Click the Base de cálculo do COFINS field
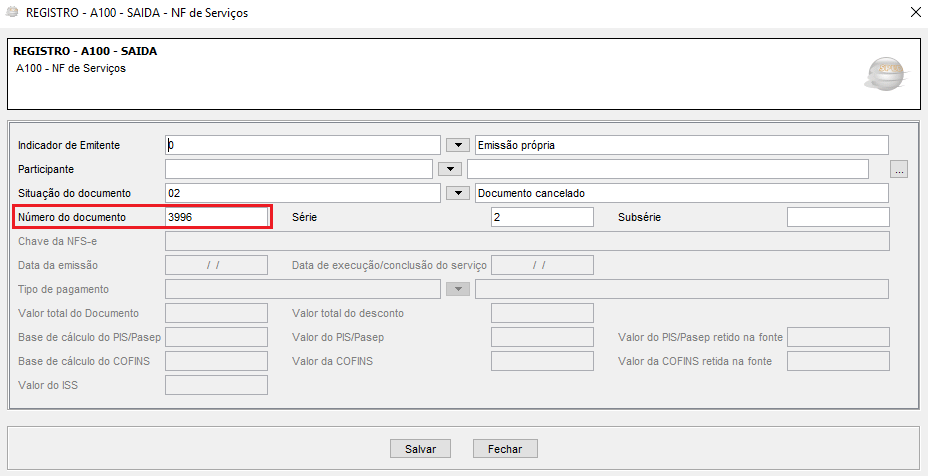The height and width of the screenshot is (476, 928). pyautogui.click(x=217, y=361)
